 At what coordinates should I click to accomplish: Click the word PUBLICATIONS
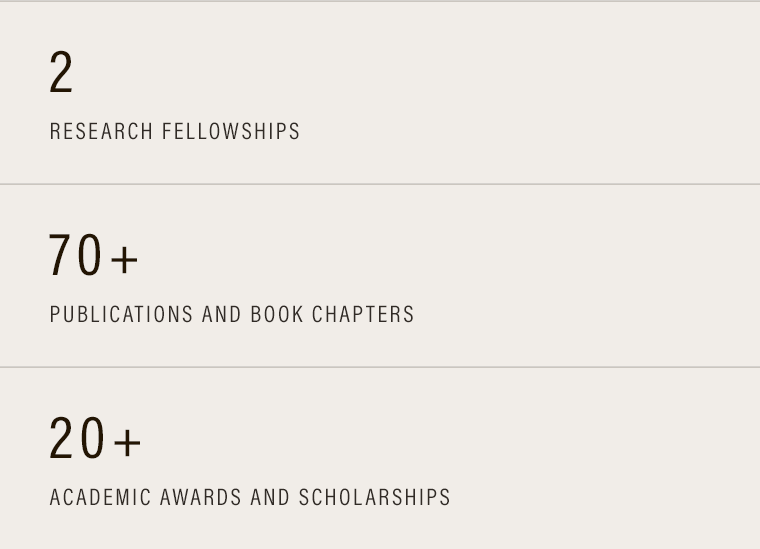point(121,314)
